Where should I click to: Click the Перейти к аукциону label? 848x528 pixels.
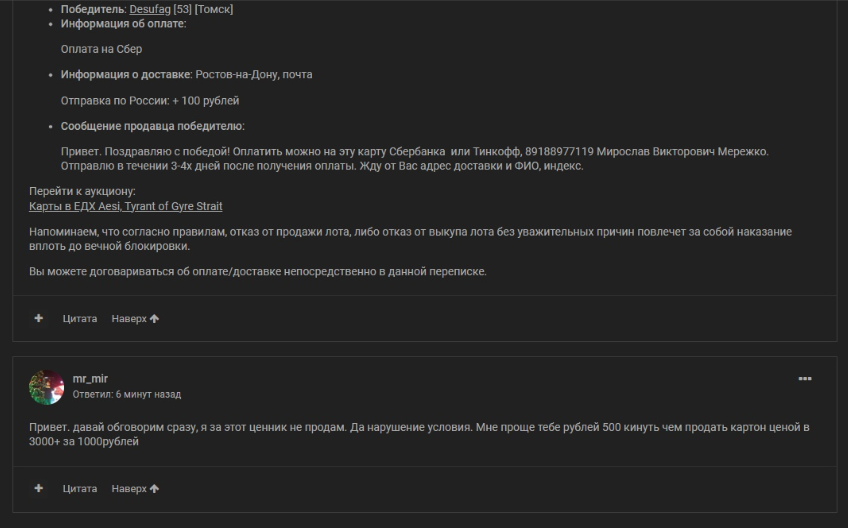pos(83,191)
